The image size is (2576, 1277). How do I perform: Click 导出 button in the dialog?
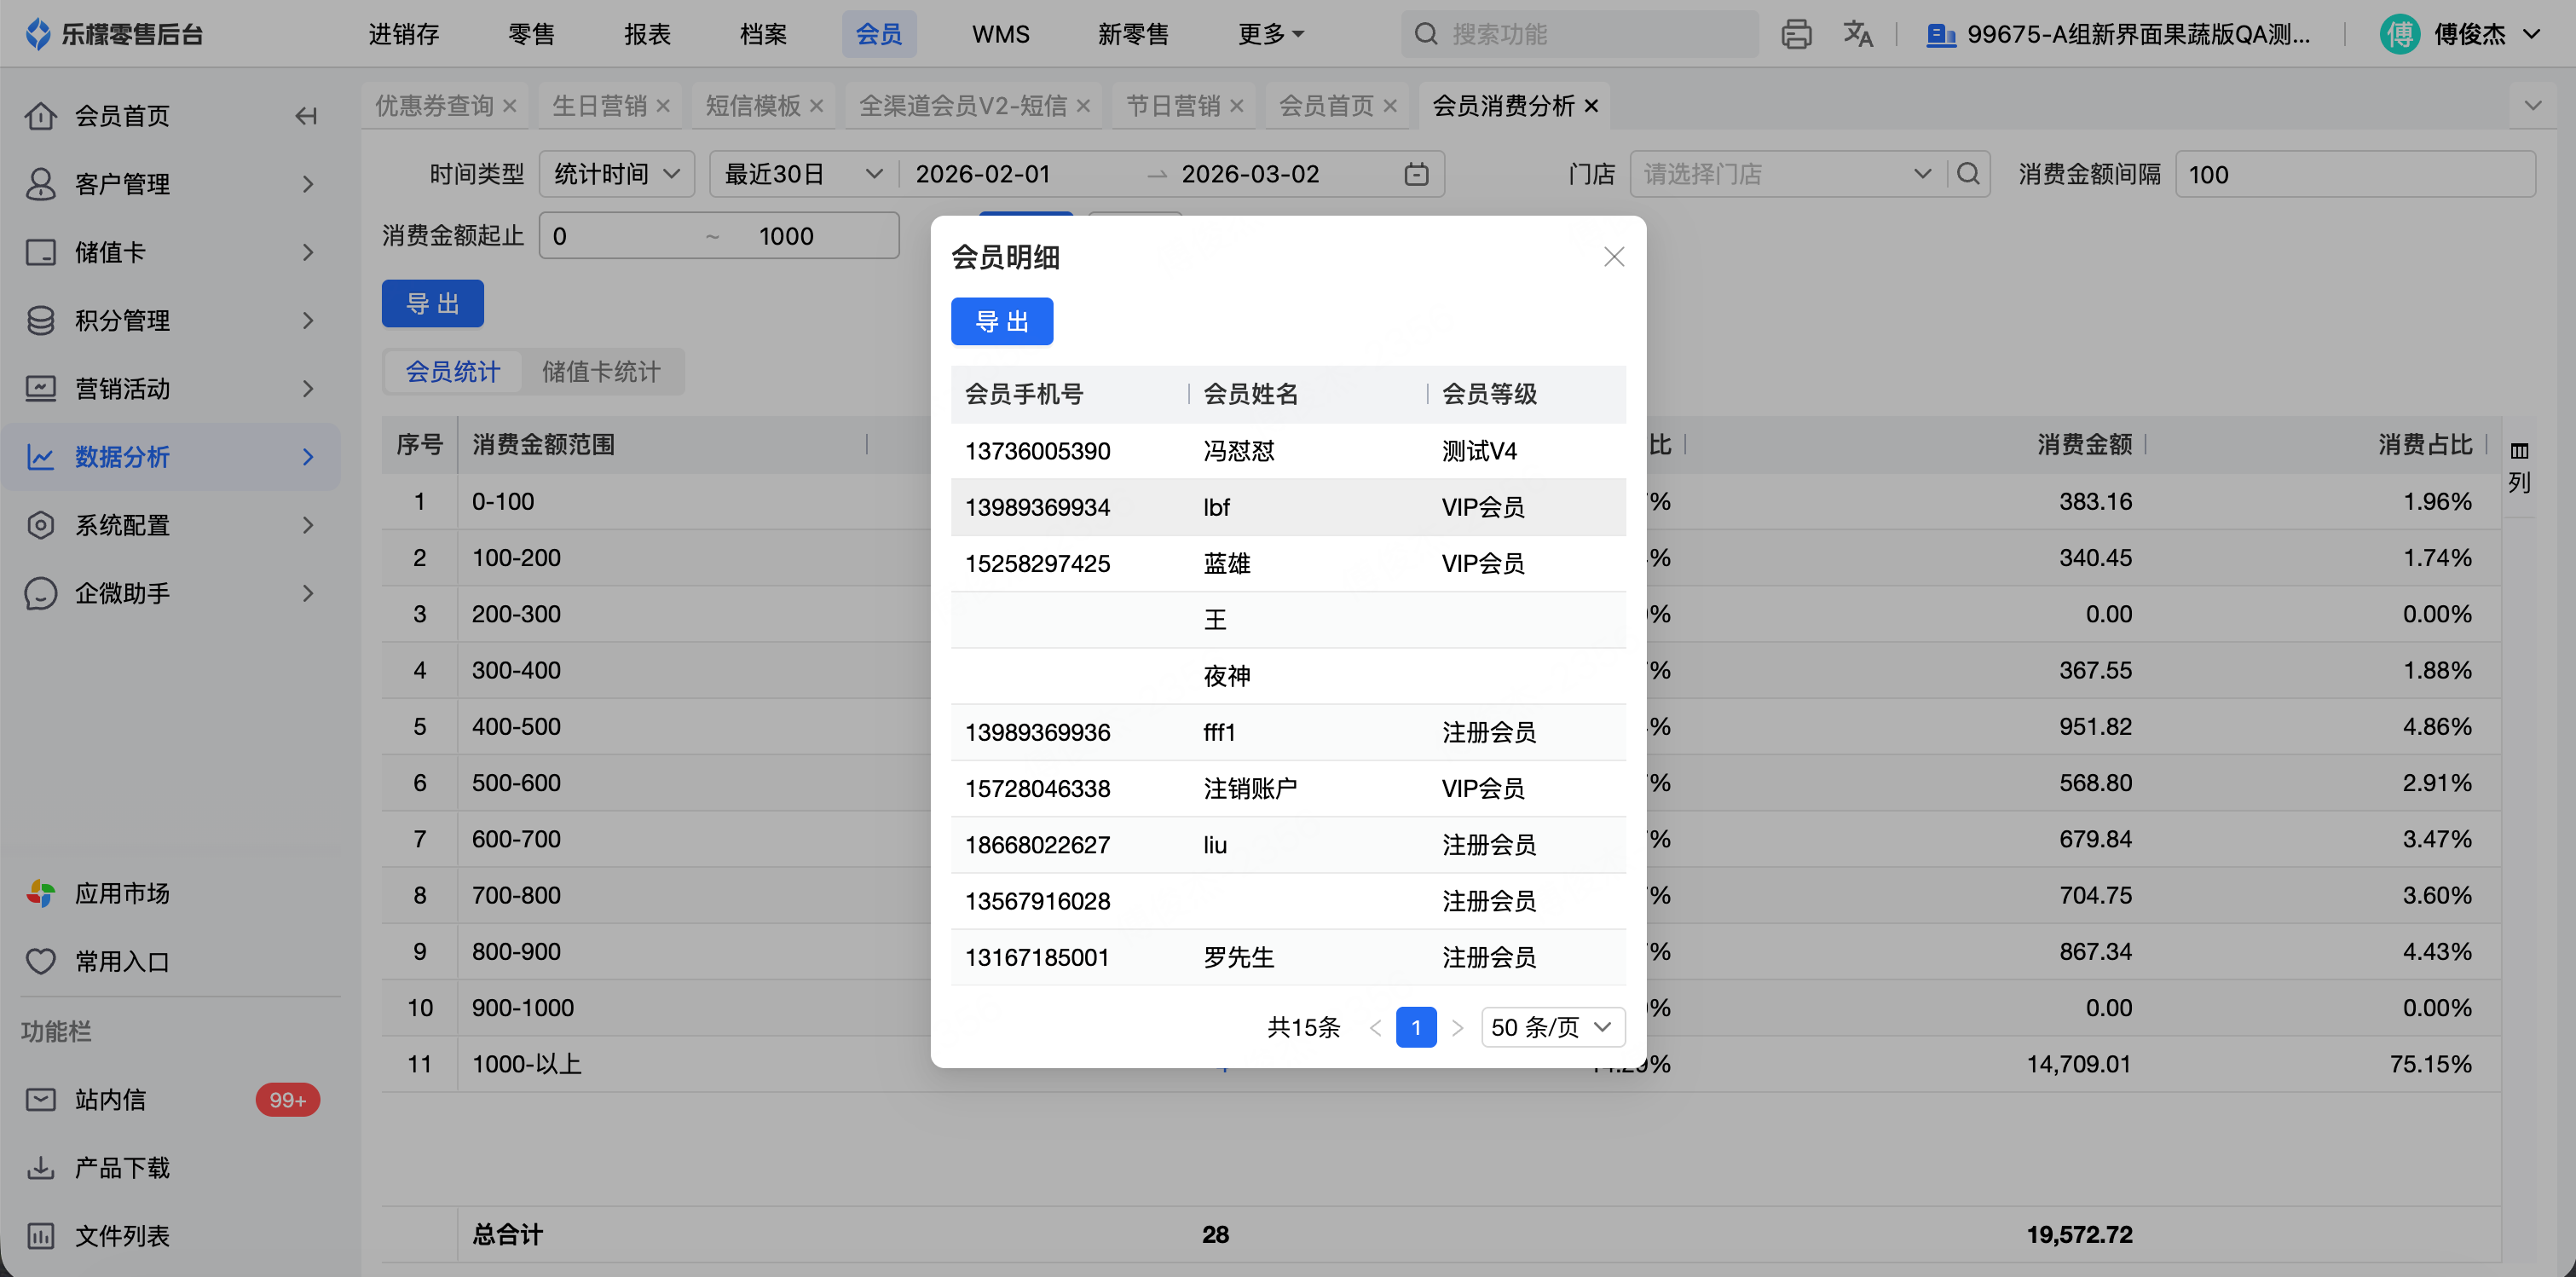(1001, 322)
